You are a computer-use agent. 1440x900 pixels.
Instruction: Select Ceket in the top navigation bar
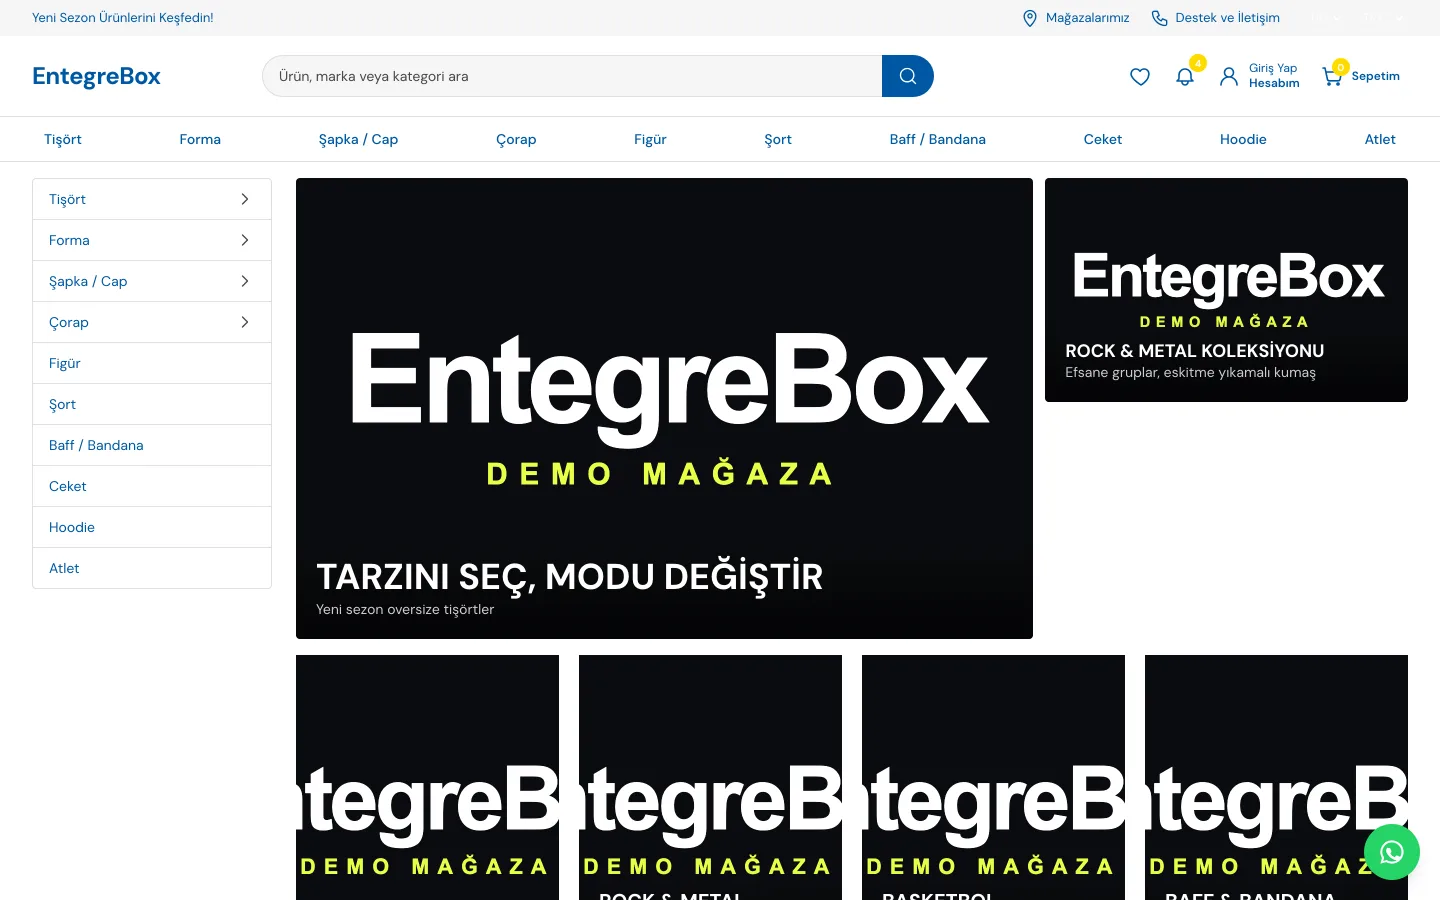[x=1103, y=139]
